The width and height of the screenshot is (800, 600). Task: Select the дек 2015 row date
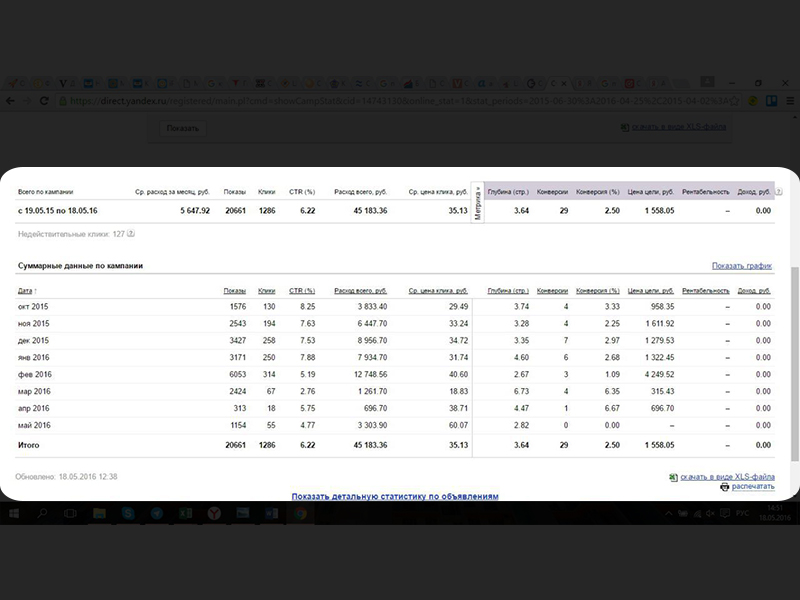point(33,340)
